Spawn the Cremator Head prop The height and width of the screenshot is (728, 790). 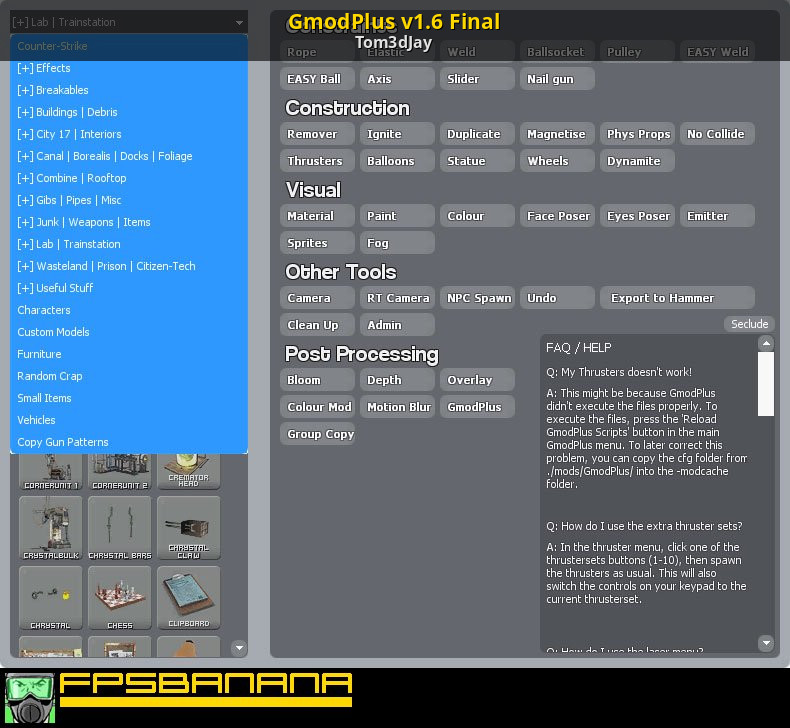point(189,470)
